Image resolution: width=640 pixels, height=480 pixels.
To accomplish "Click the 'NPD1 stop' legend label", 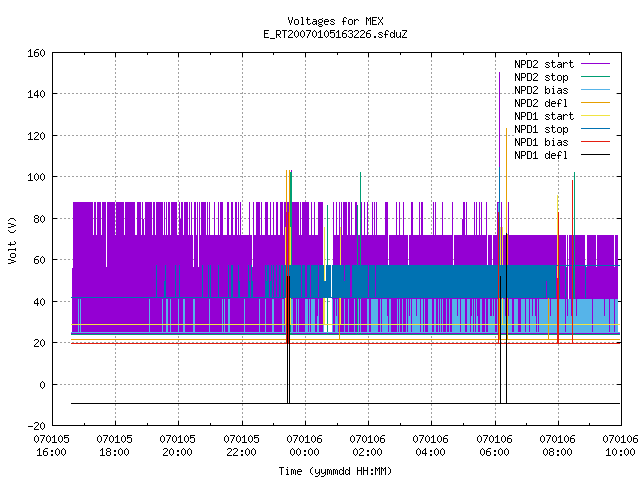I will [x=541, y=129].
